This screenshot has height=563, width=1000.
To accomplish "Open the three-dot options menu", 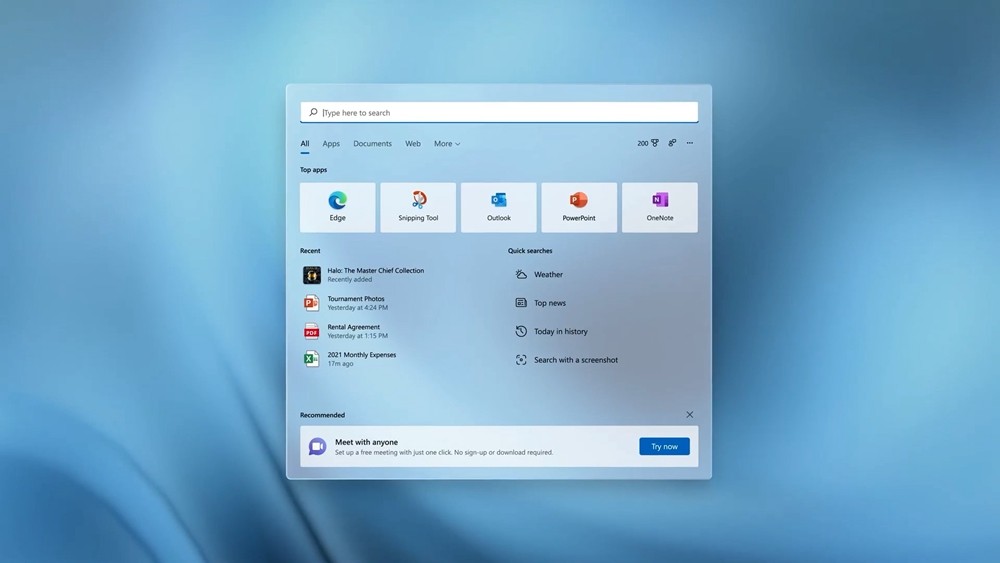I will coord(689,143).
